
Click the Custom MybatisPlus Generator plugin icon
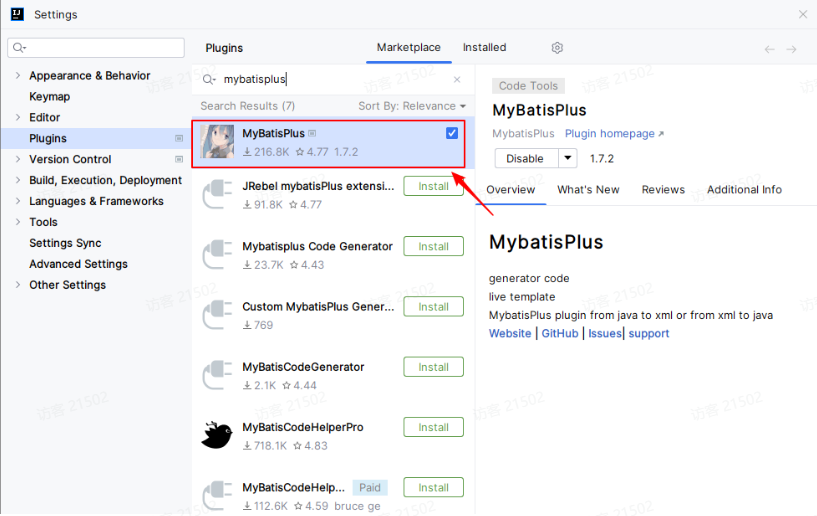217,315
